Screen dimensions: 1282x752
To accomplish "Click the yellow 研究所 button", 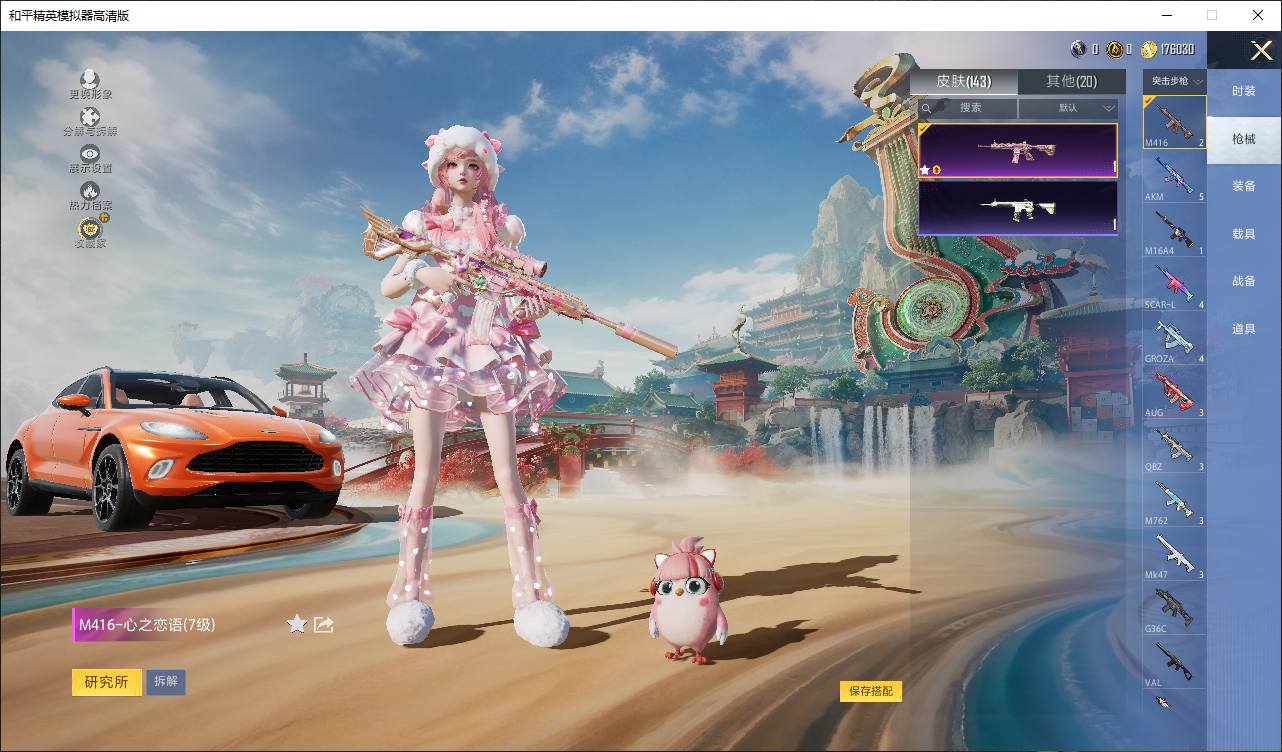I will coord(106,682).
